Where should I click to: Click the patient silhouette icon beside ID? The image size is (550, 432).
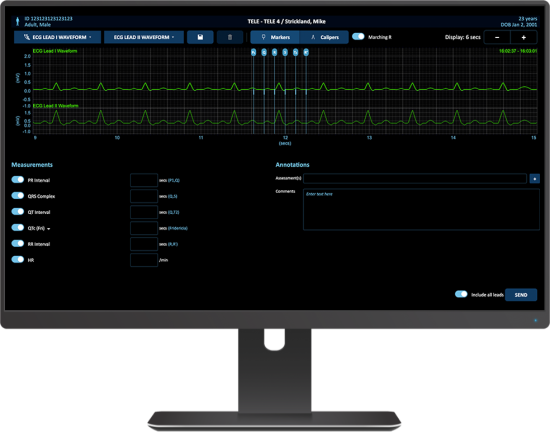[18, 22]
